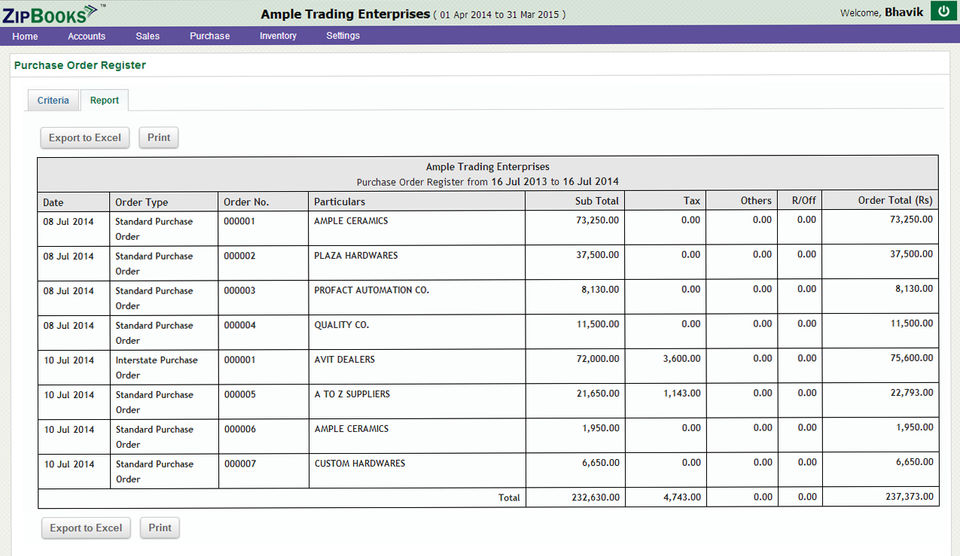Select the AVIT DEALERS row entry
Image resolution: width=960 pixels, height=556 pixels.
(345, 359)
